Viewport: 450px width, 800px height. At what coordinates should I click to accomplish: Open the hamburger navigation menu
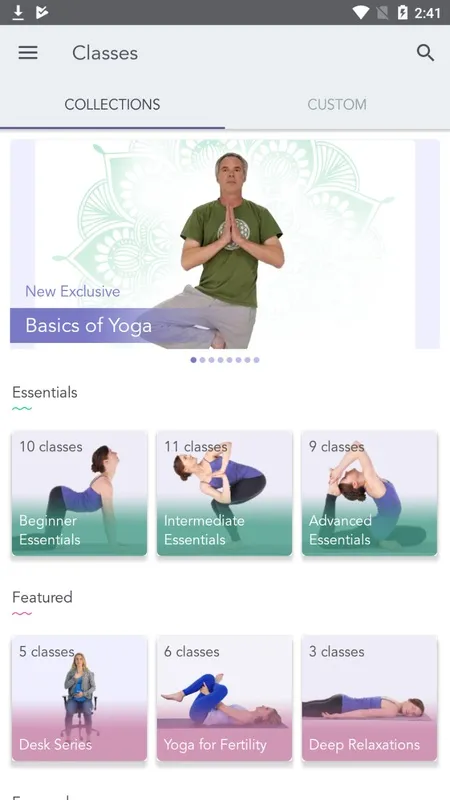(28, 53)
